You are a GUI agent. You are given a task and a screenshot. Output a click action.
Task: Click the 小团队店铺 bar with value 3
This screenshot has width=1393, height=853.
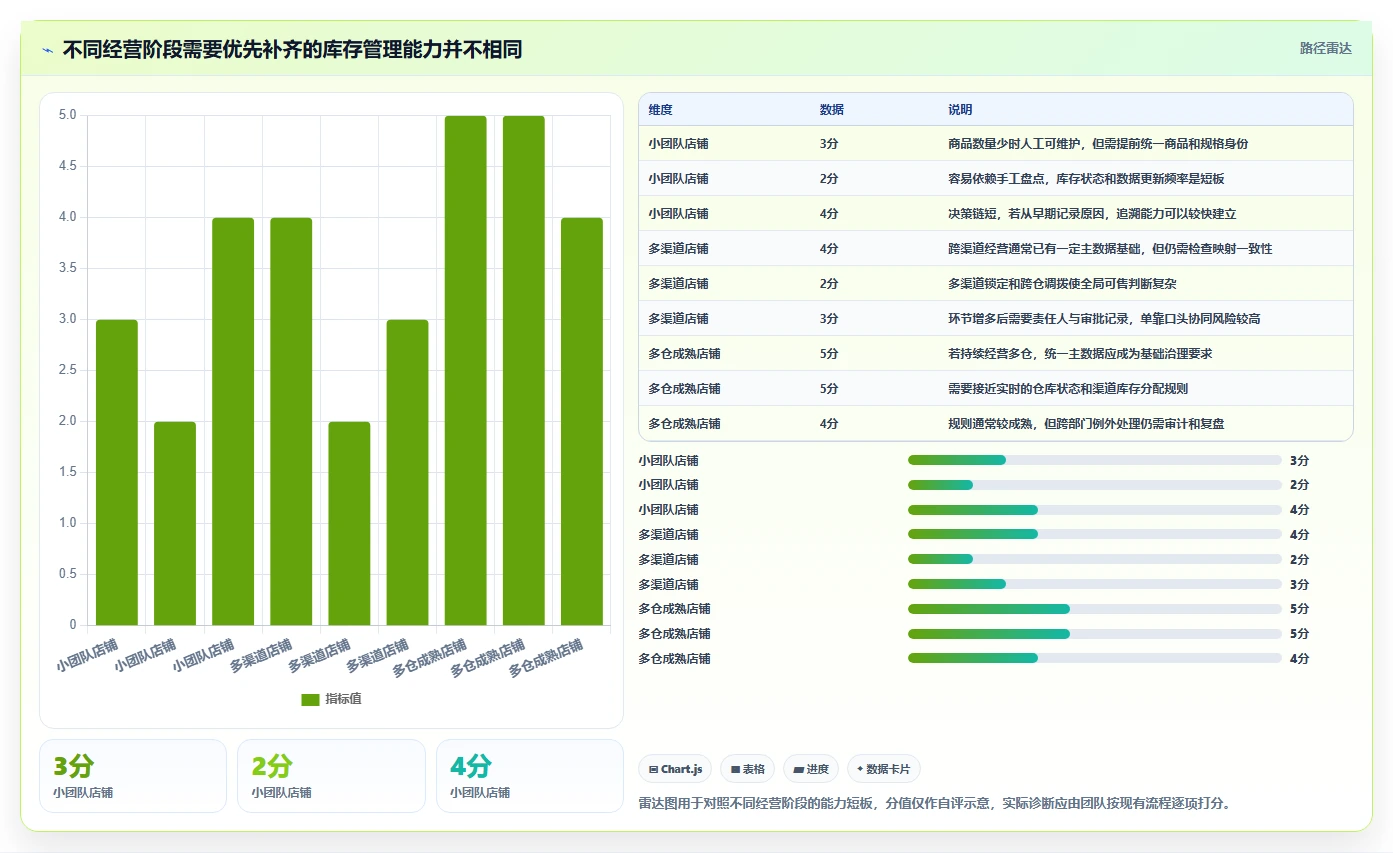click(x=117, y=472)
